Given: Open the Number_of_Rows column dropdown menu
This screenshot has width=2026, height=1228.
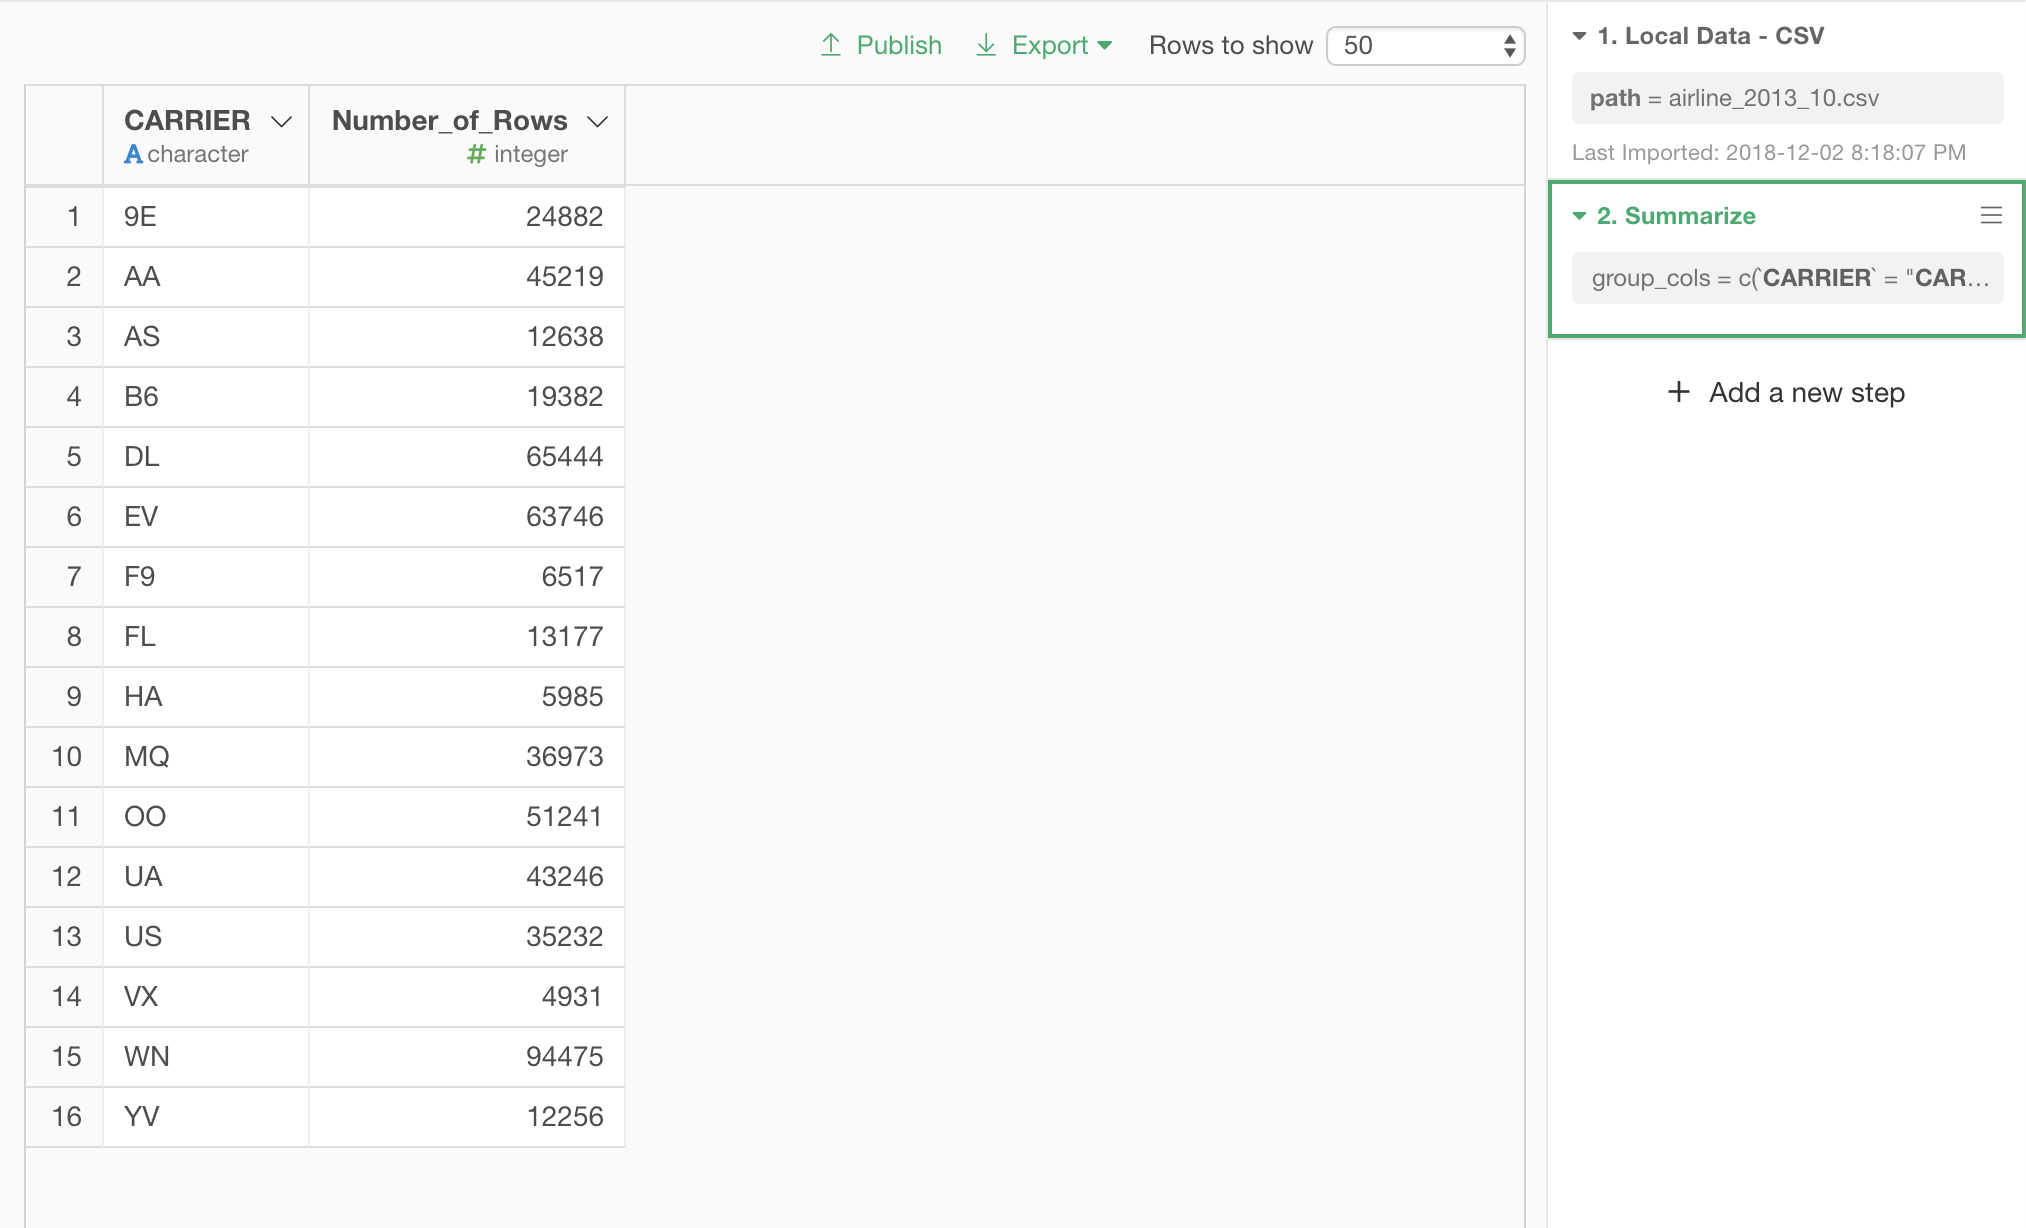Looking at the screenshot, I should coord(597,122).
